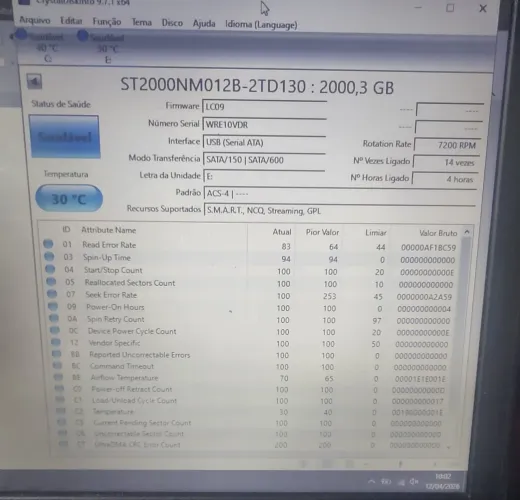The width and height of the screenshot is (520, 500).
Task: Click the Limiar column header
Action: tap(376, 233)
